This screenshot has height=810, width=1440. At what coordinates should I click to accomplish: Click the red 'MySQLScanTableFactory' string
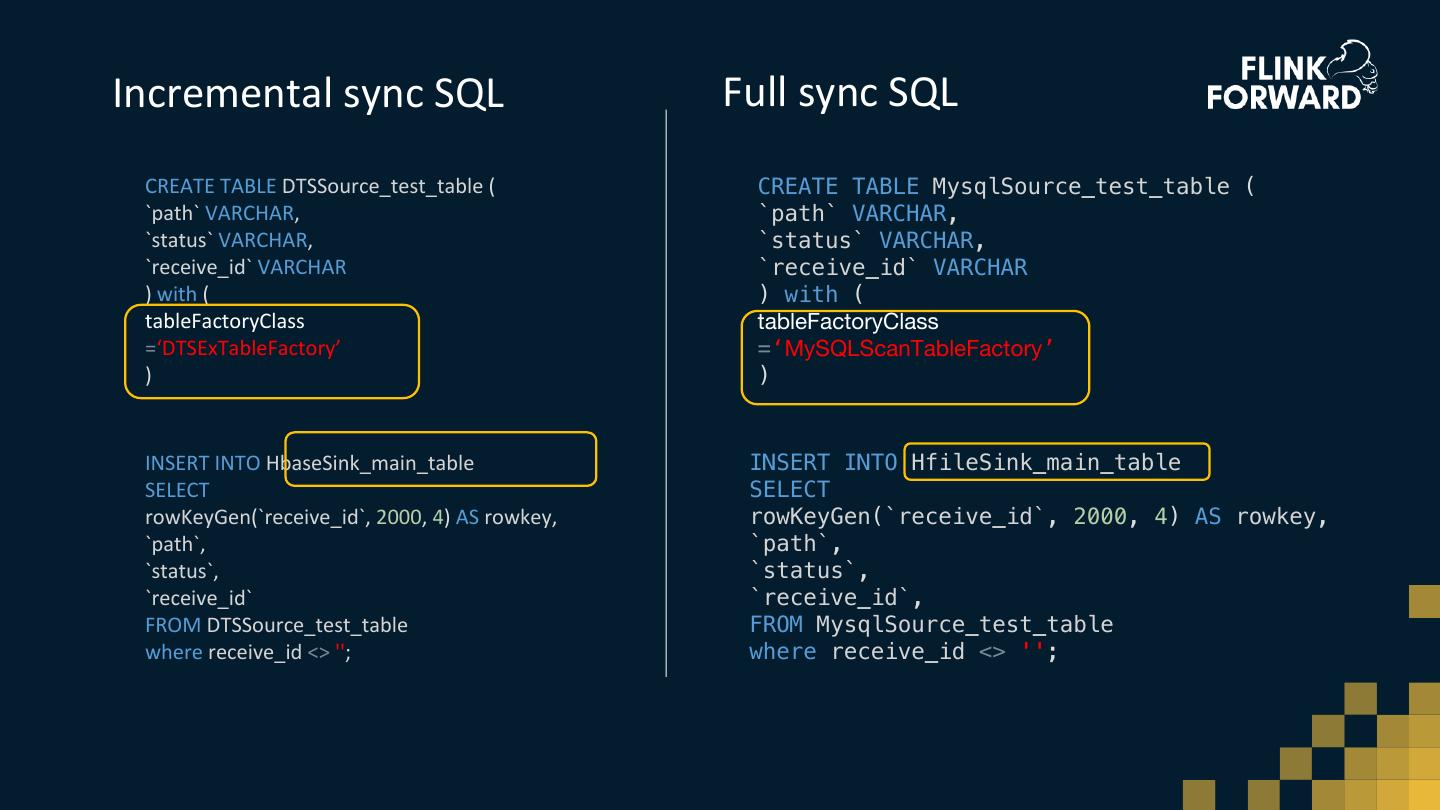[x=914, y=349]
